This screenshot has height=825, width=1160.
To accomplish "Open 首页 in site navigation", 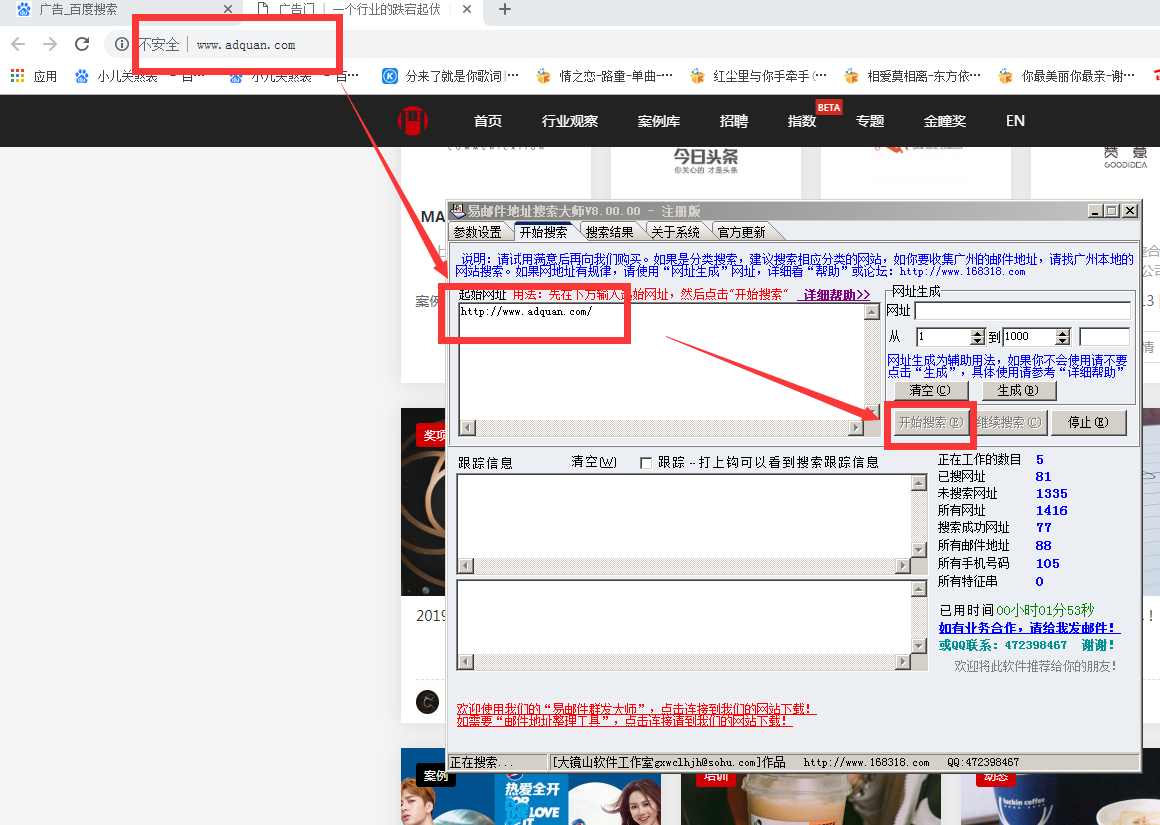I will point(488,121).
